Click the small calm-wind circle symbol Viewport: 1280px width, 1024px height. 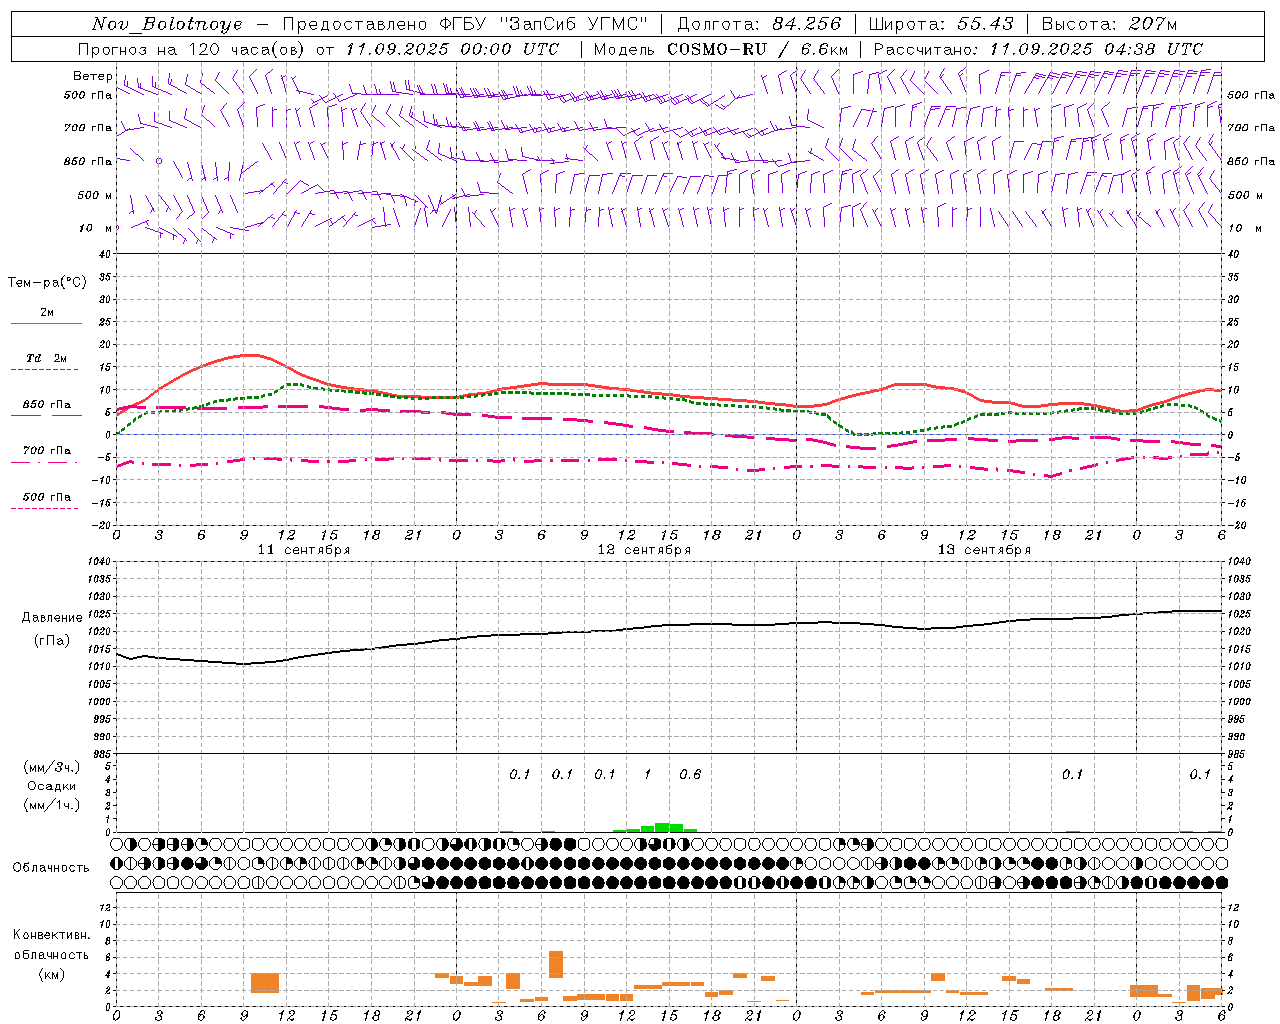tap(158, 160)
